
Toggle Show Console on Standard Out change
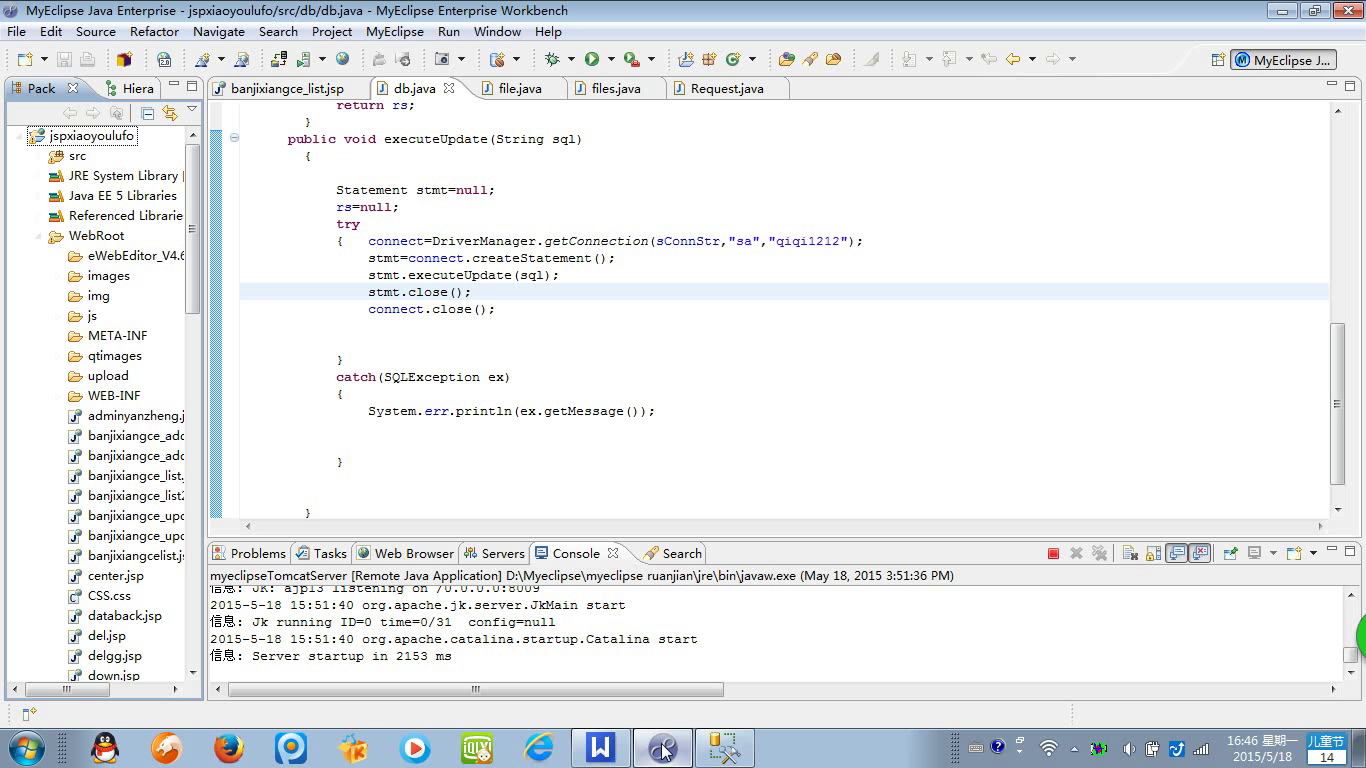click(1176, 553)
